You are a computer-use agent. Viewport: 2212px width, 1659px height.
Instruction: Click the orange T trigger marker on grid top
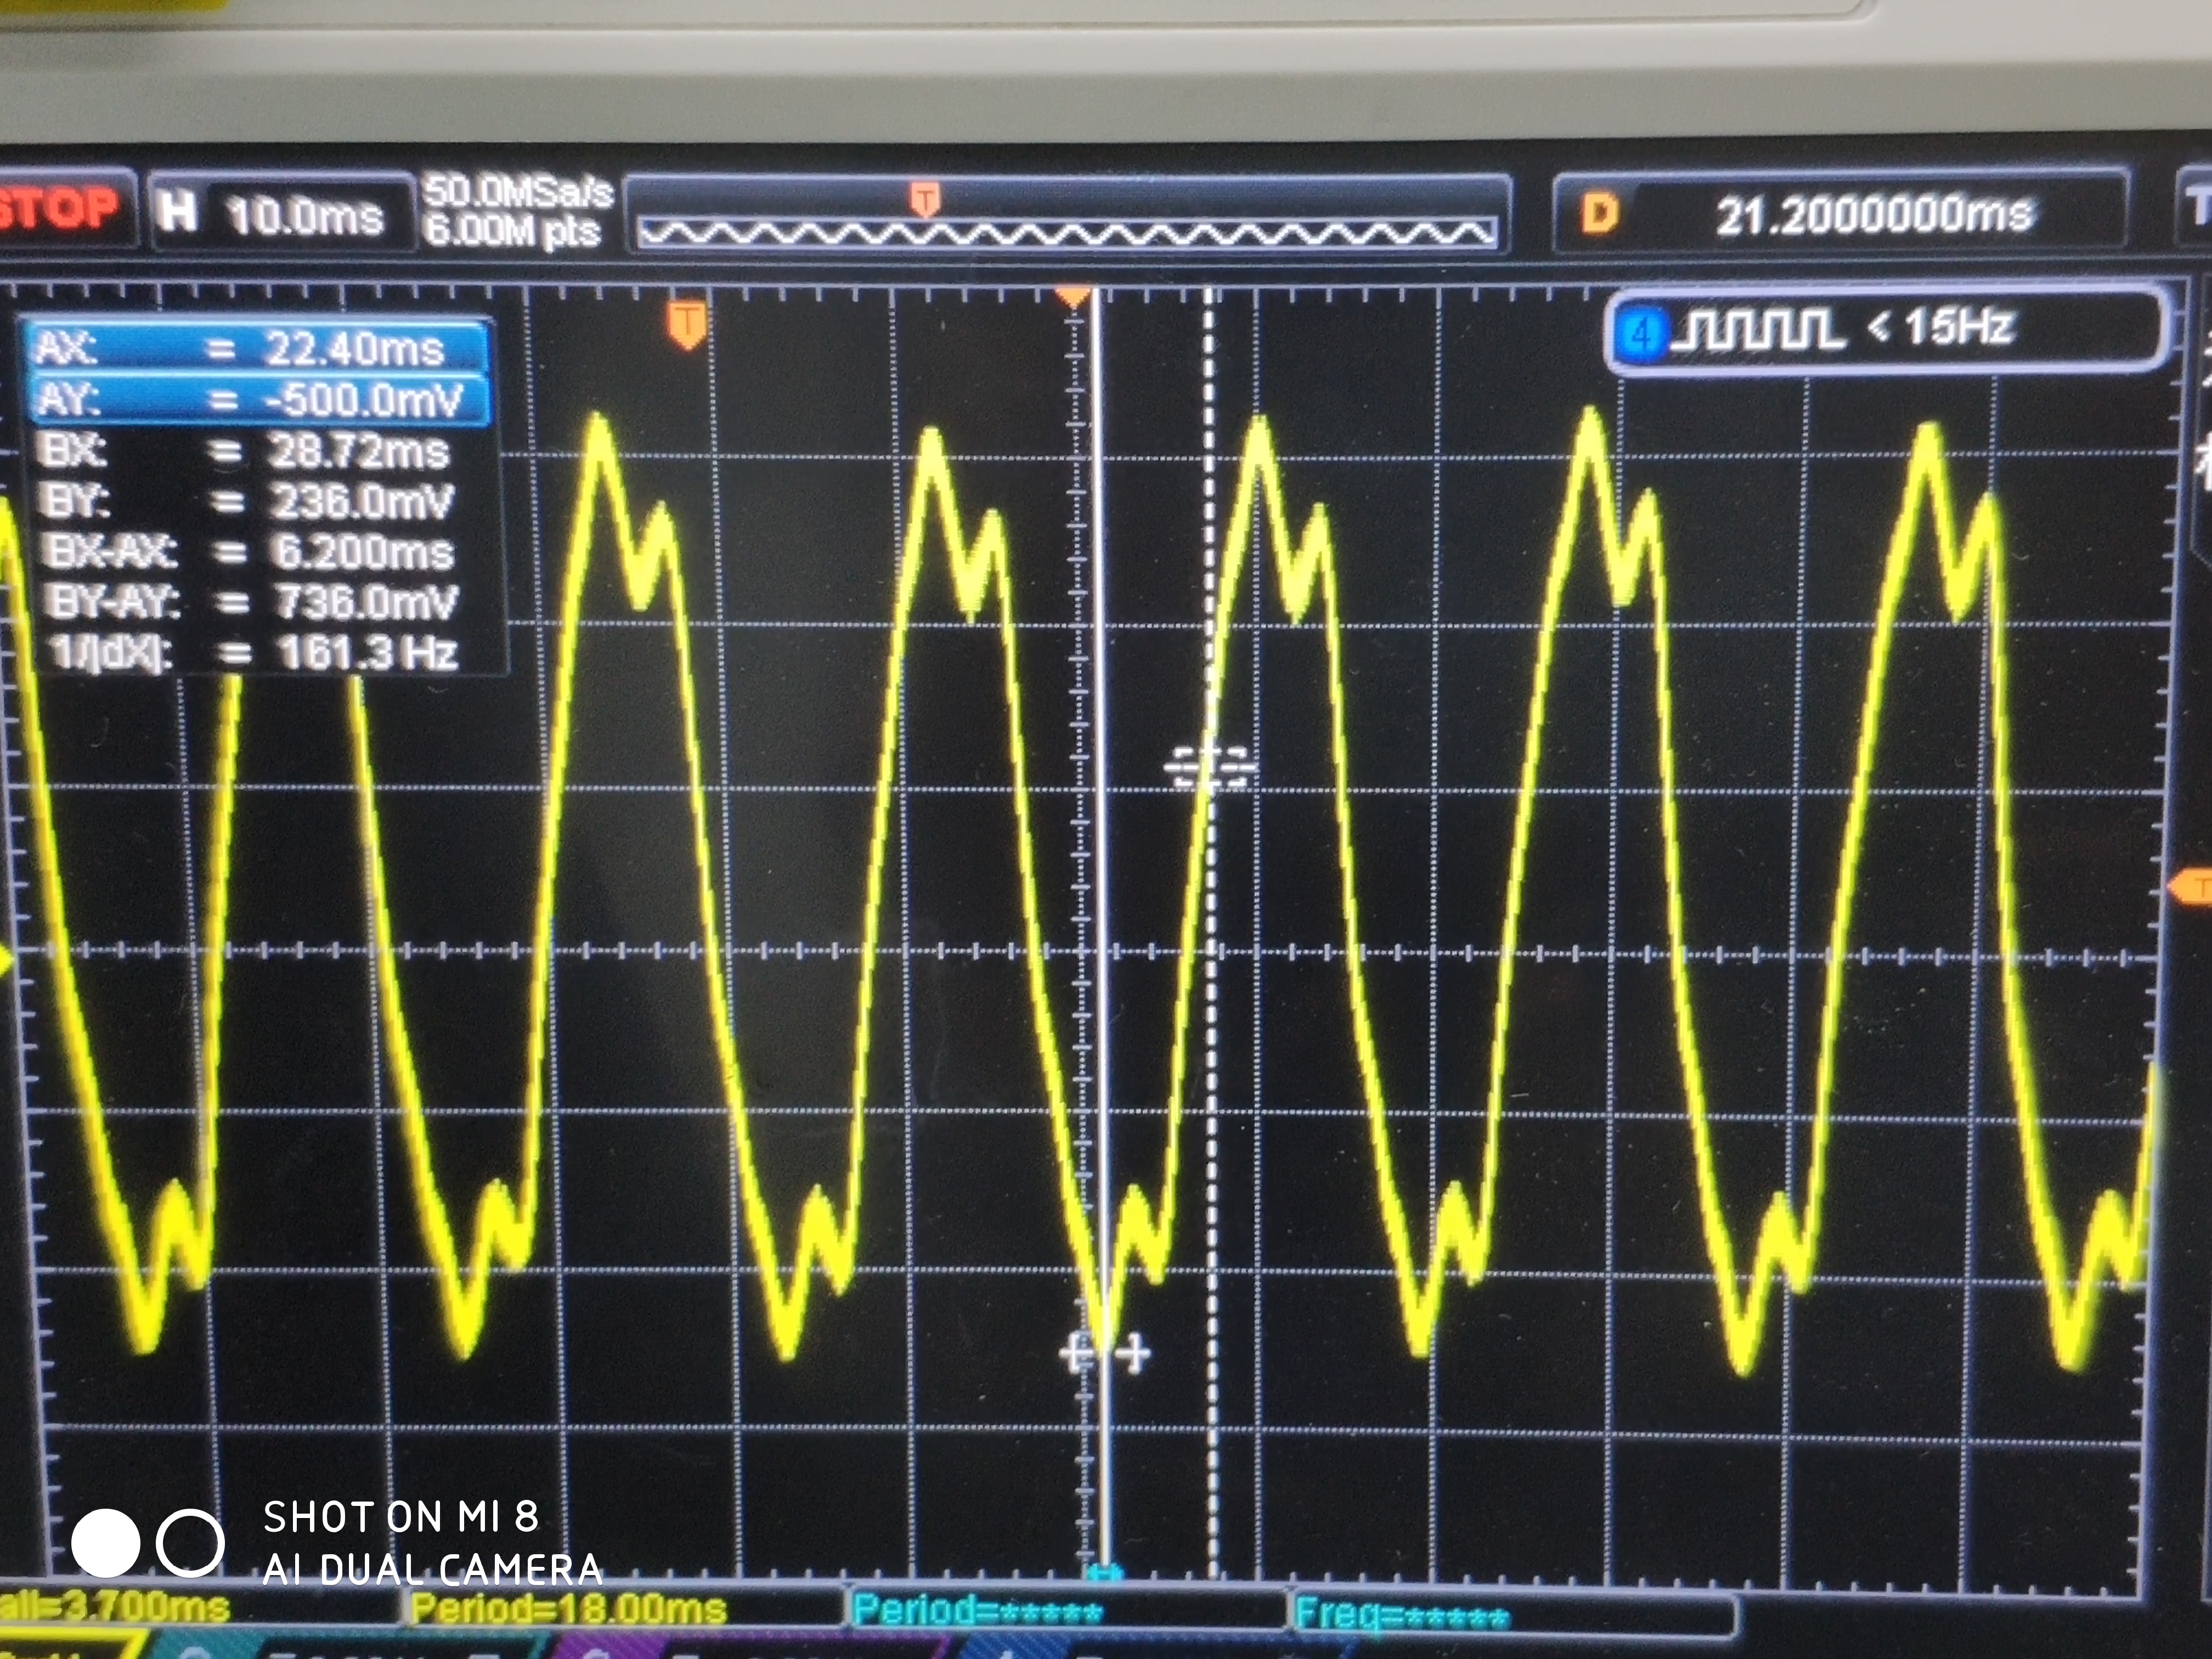click(687, 325)
